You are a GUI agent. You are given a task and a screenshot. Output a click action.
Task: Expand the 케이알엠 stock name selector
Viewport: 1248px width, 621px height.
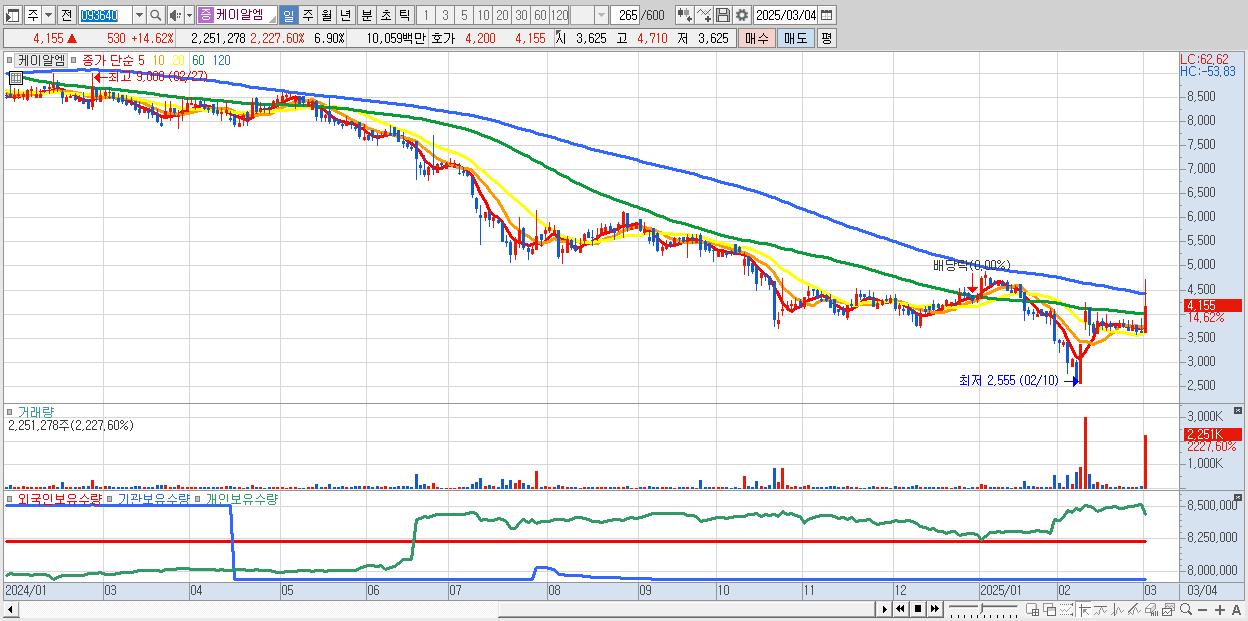pyautogui.click(x=237, y=15)
